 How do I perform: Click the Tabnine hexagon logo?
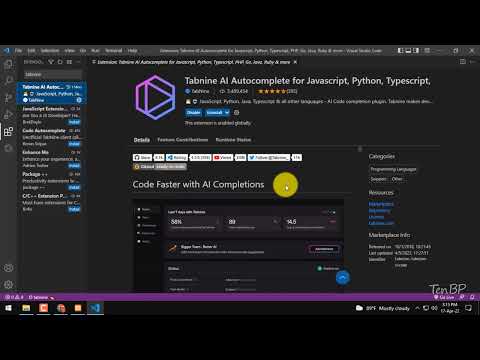tap(155, 97)
